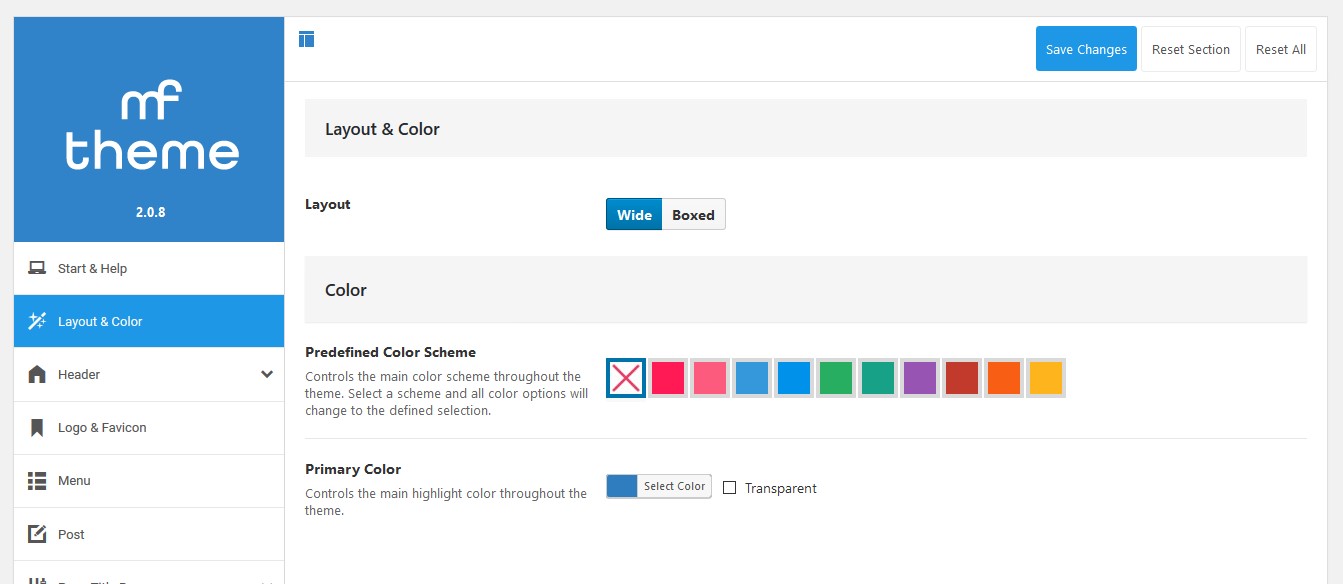Click Save Changes button
The width and height of the screenshot is (1343, 584).
[1086, 49]
